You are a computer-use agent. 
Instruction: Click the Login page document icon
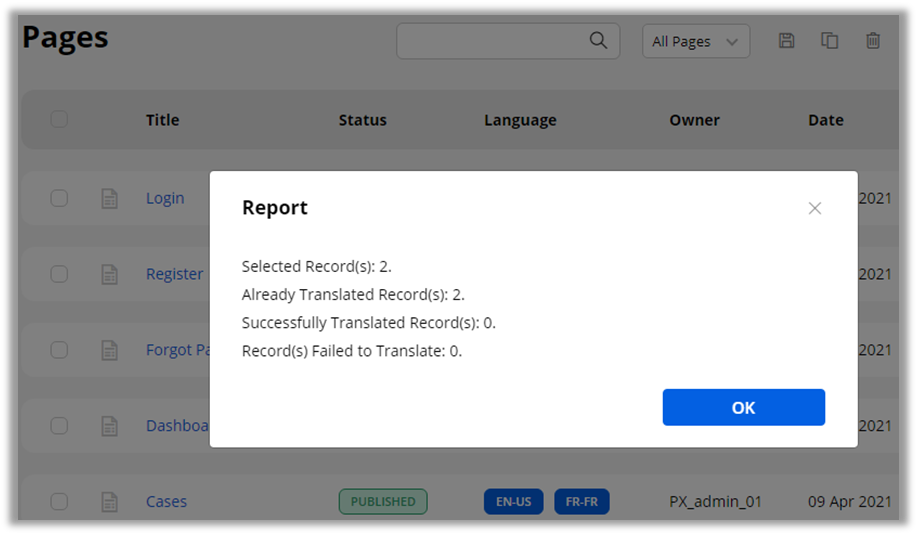click(110, 199)
